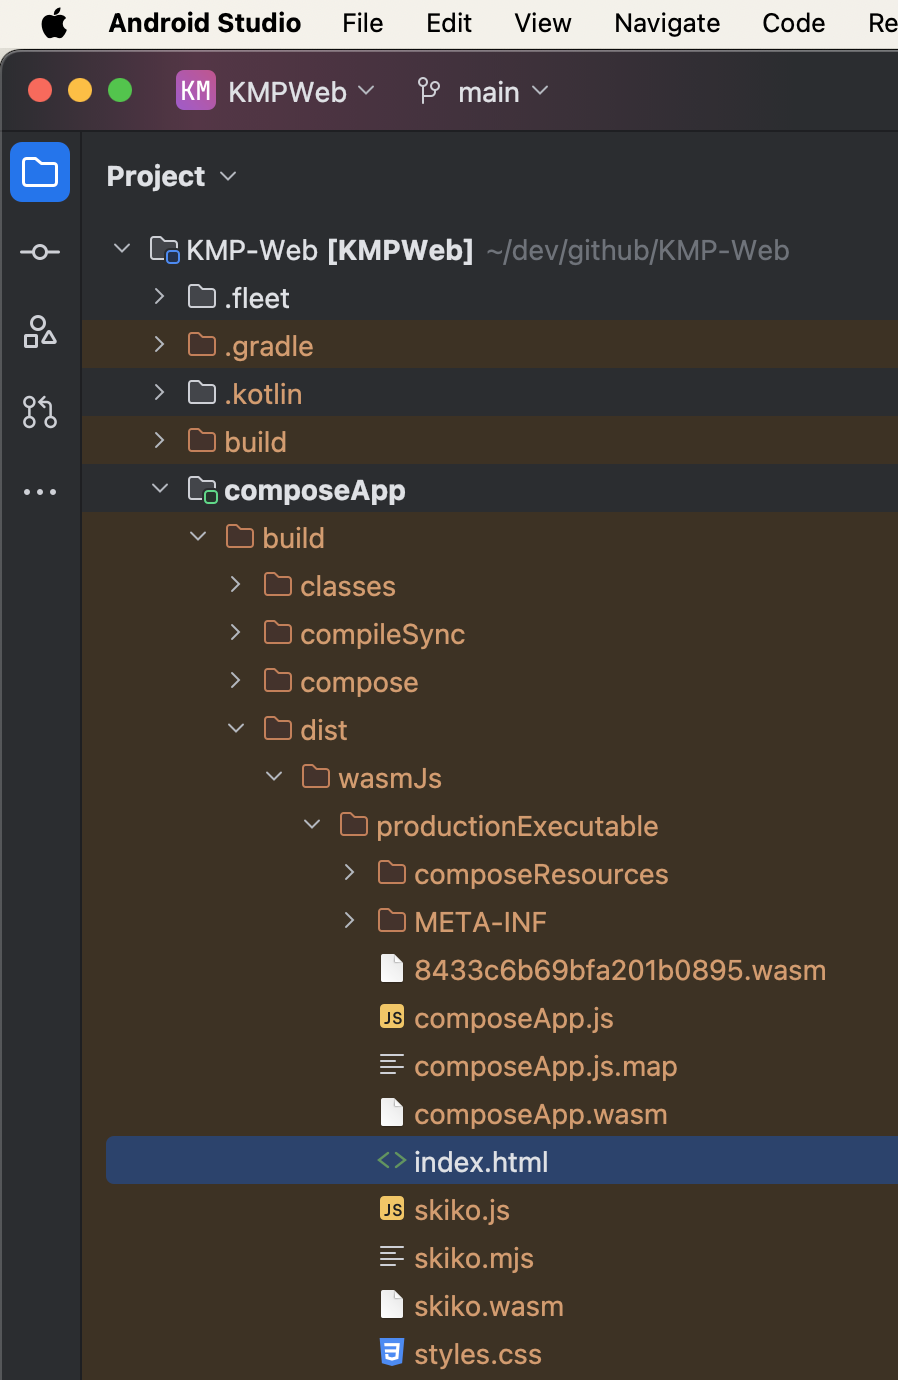Open the Code menu
The image size is (898, 1380).
pos(794,23)
